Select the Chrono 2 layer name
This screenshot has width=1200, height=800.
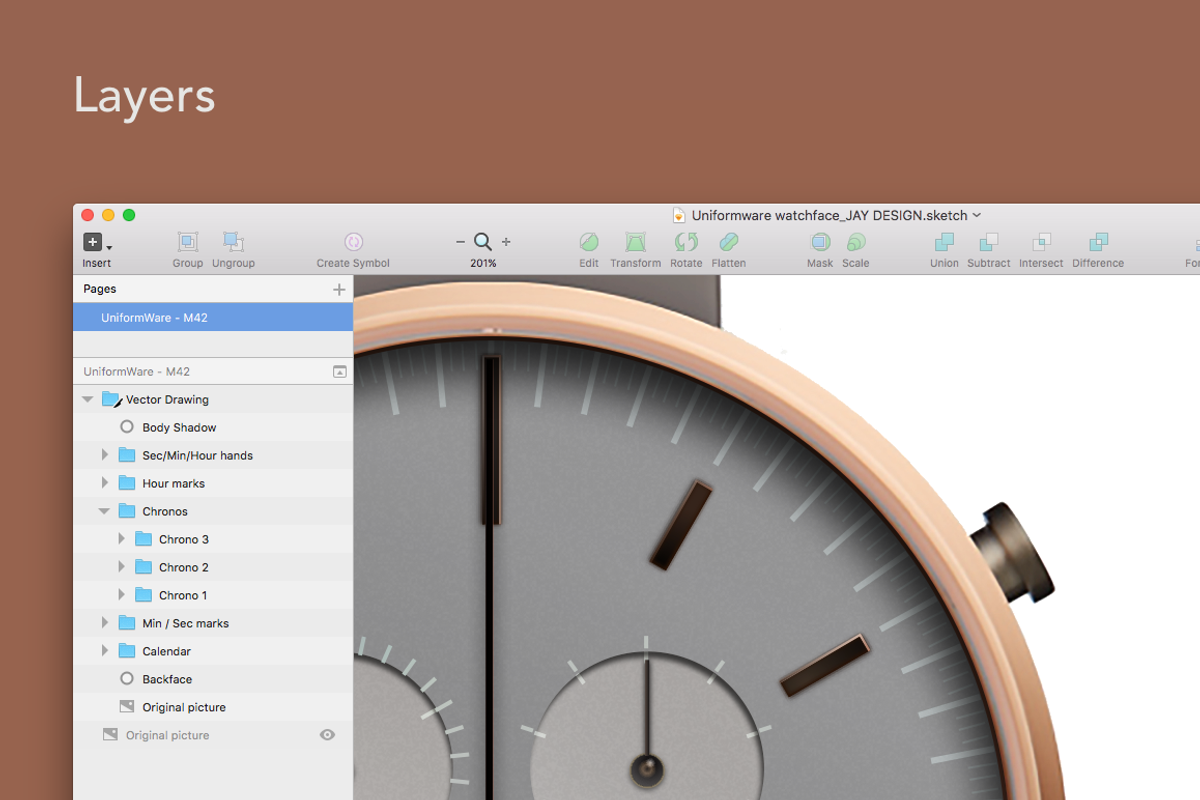[x=184, y=567]
